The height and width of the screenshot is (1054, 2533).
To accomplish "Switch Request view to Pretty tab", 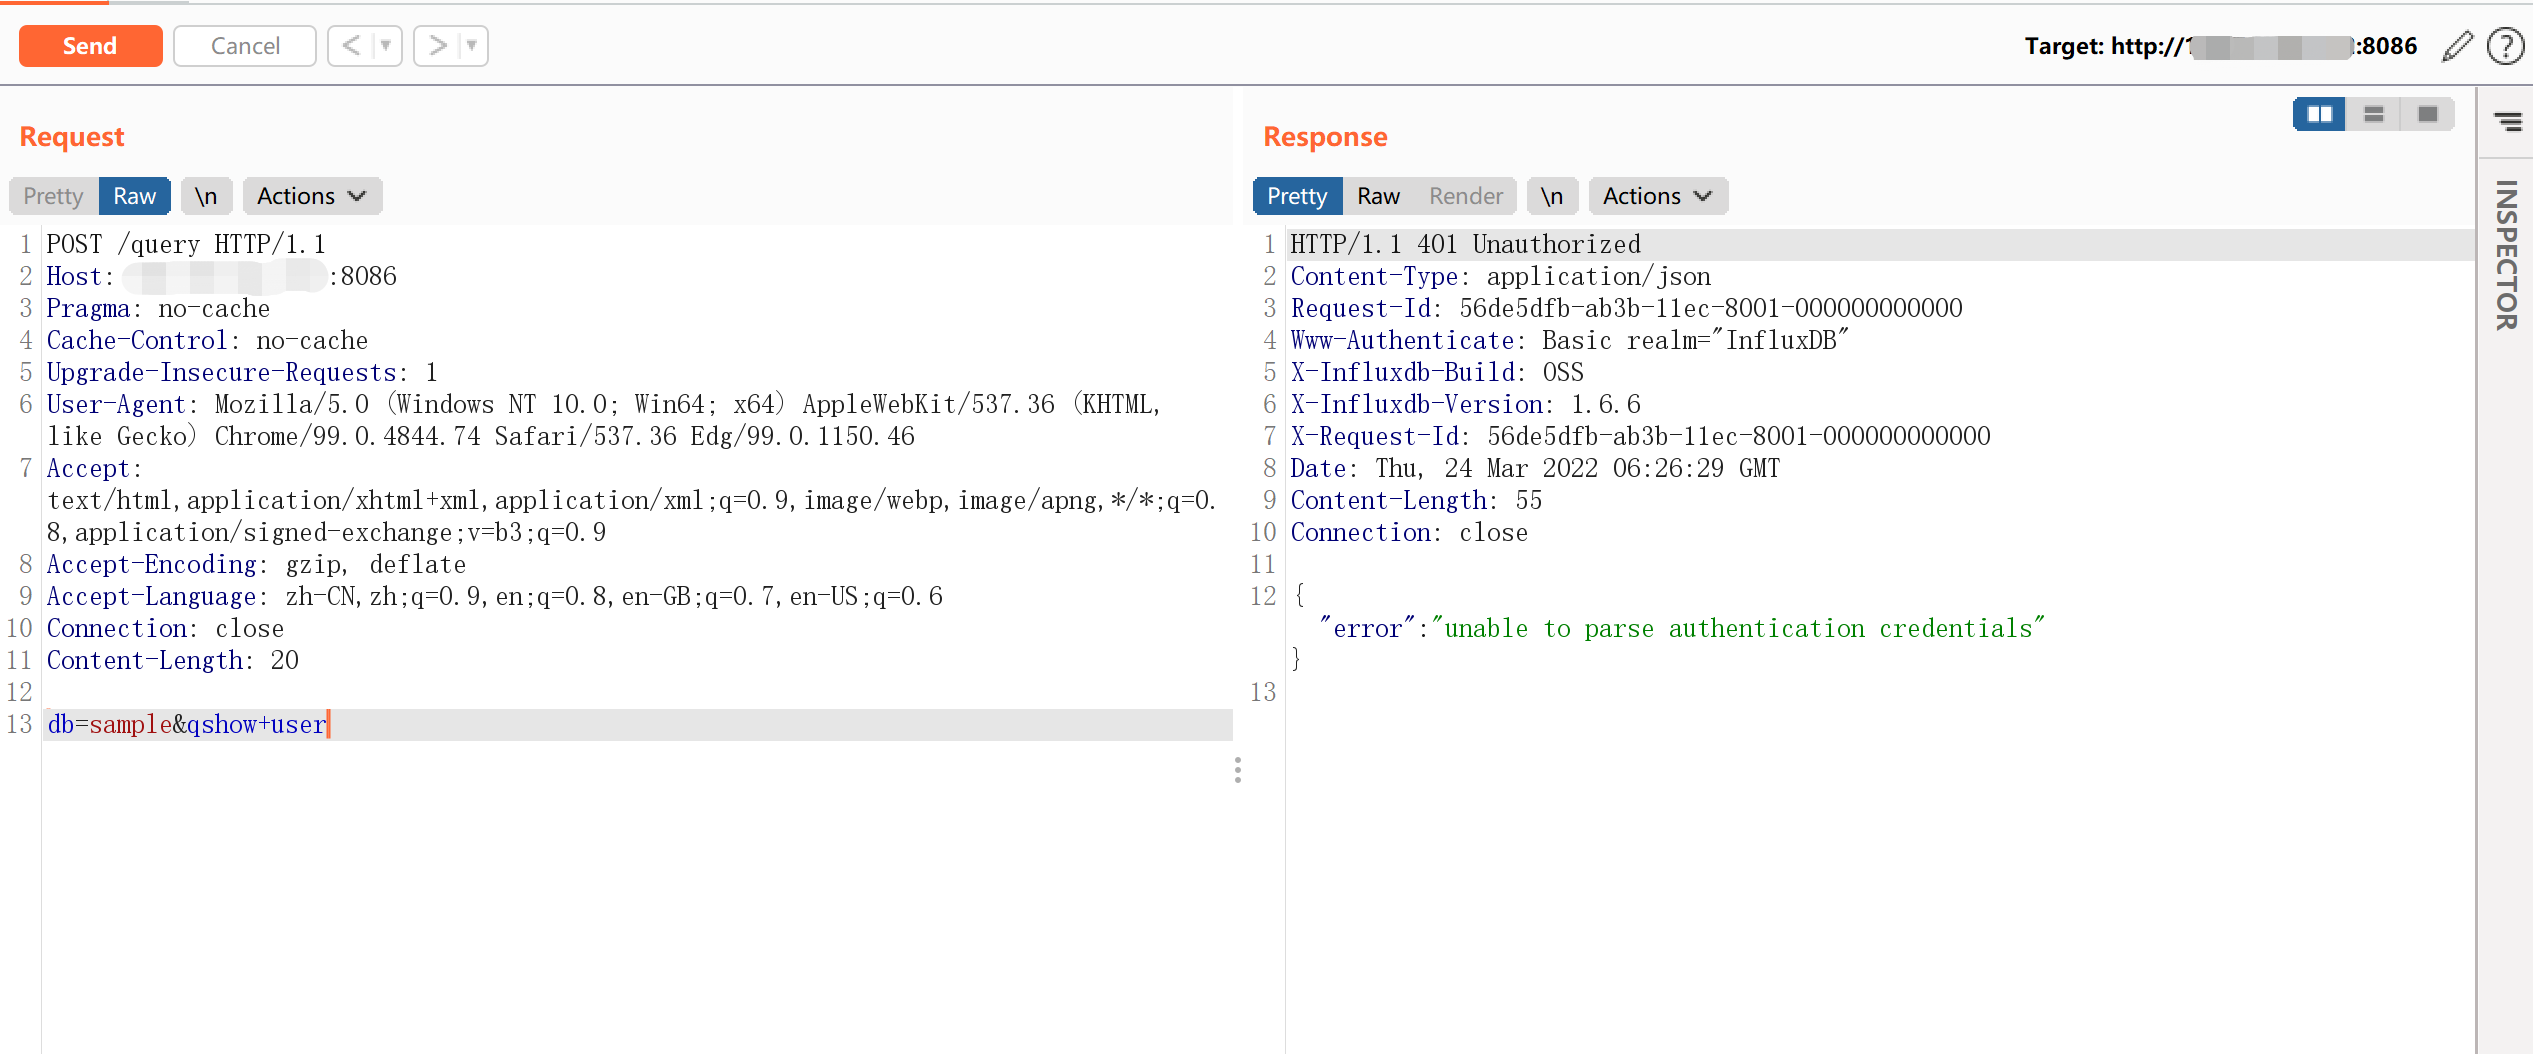I will tap(54, 196).
